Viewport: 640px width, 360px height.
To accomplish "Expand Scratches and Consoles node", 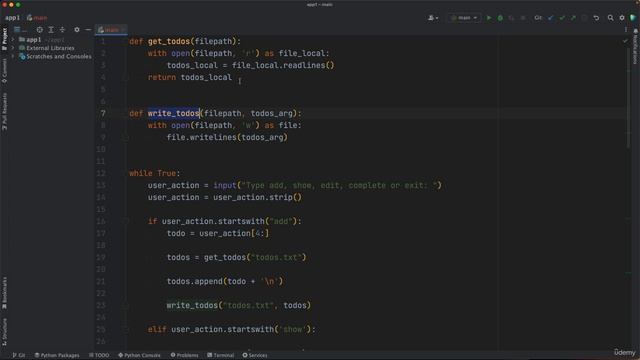I will 13,56.
